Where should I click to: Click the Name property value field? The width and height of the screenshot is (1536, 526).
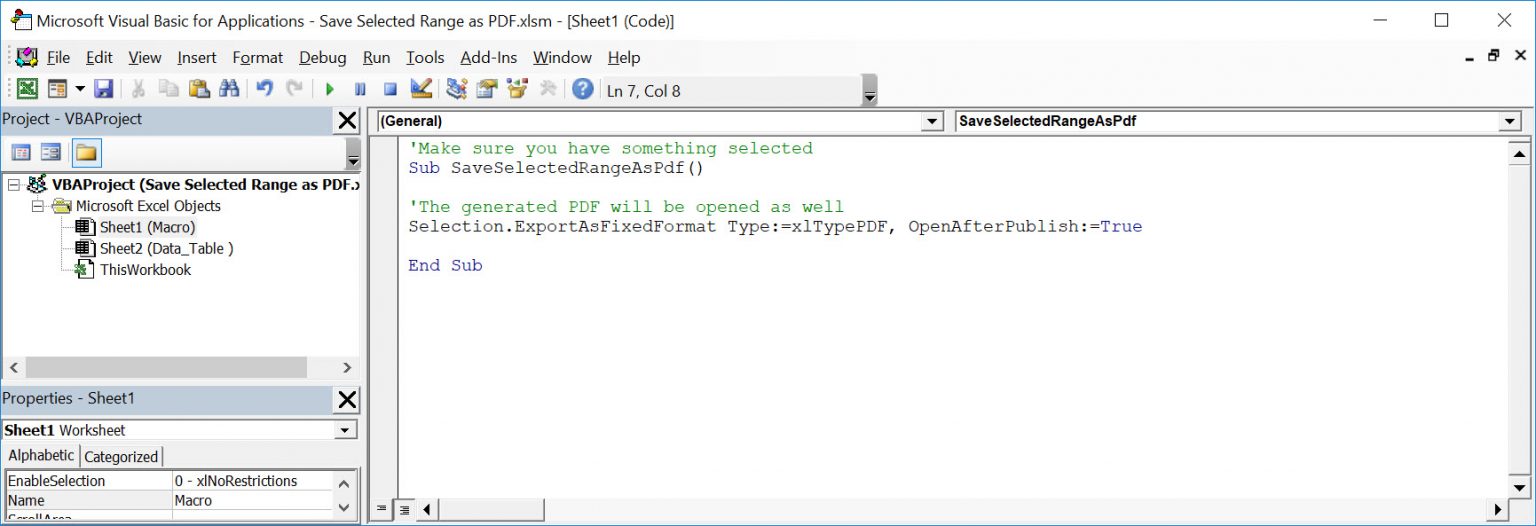click(250, 500)
